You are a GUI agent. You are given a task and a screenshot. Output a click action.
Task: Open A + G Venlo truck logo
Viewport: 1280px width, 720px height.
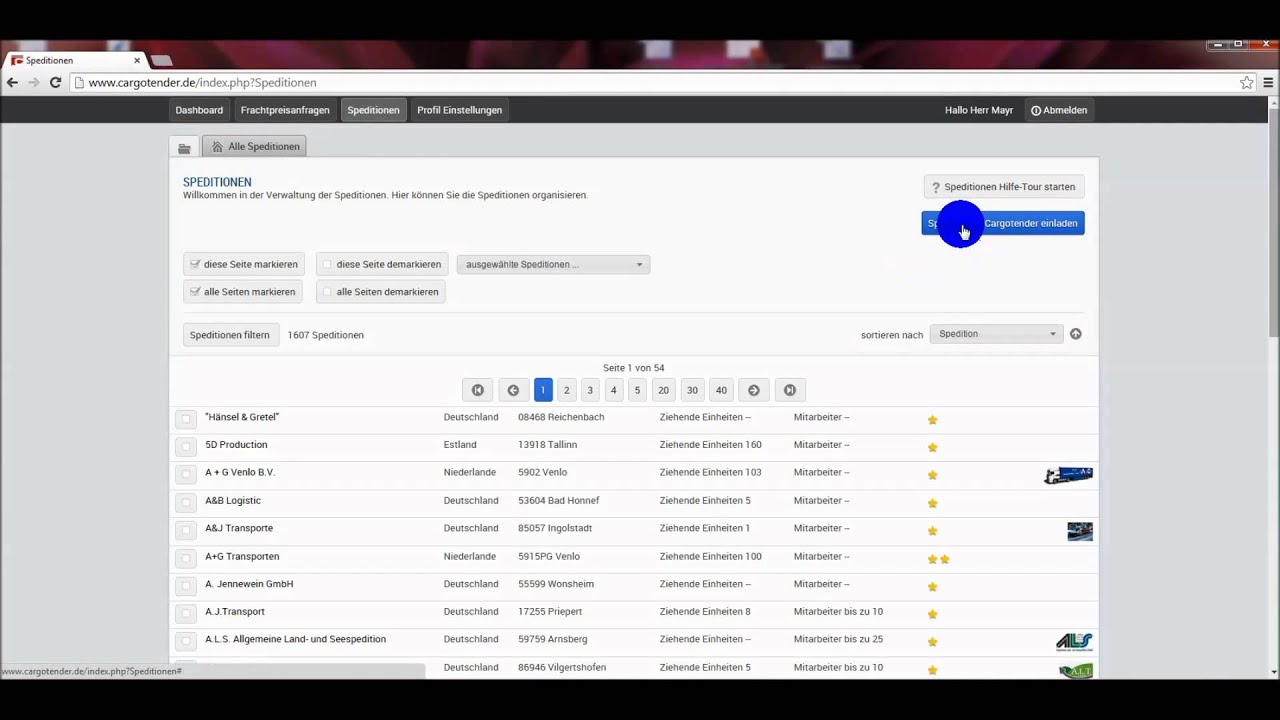click(x=1068, y=475)
